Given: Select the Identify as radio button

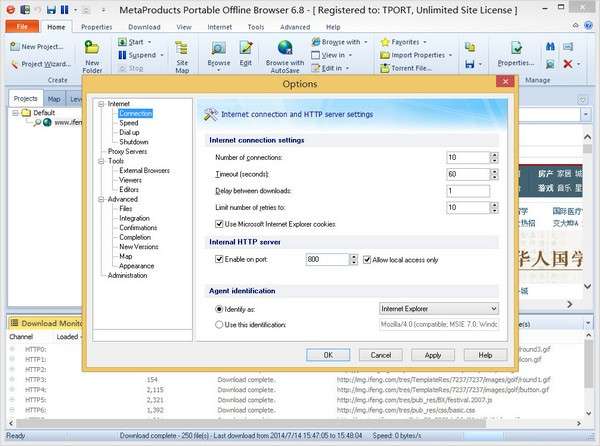Looking at the screenshot, I should [219, 309].
